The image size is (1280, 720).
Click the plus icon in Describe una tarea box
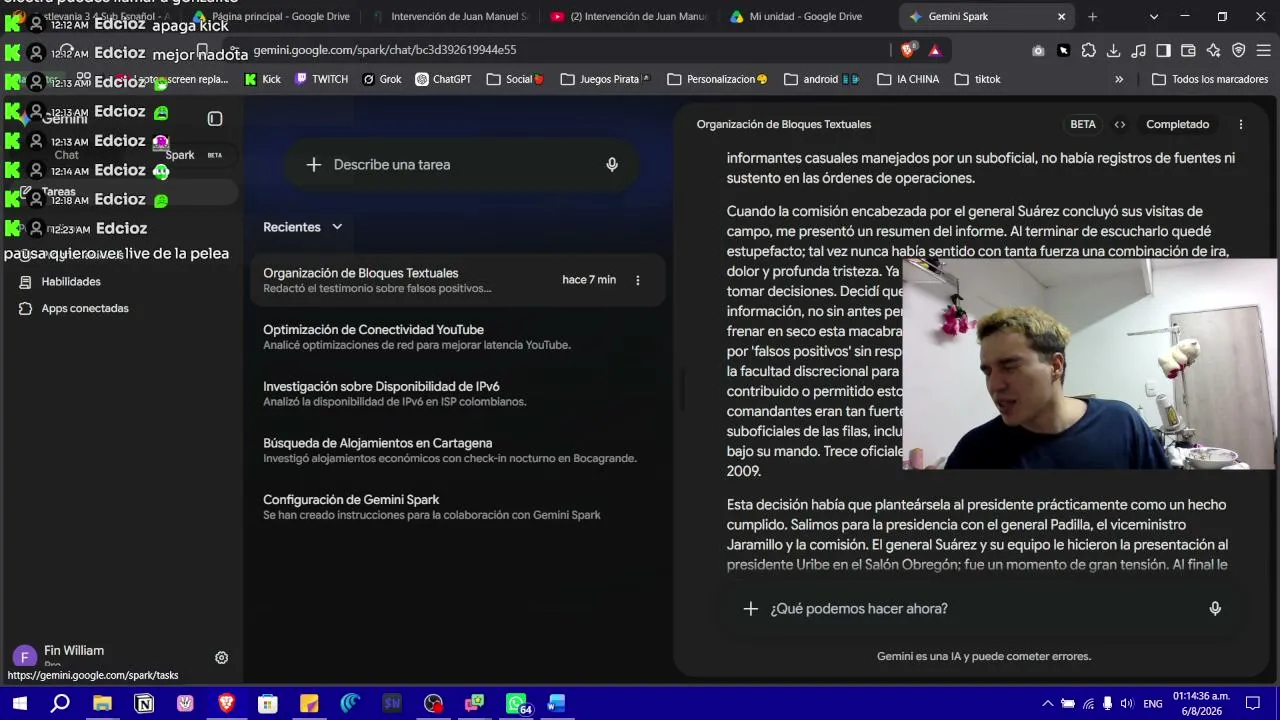tap(314, 165)
